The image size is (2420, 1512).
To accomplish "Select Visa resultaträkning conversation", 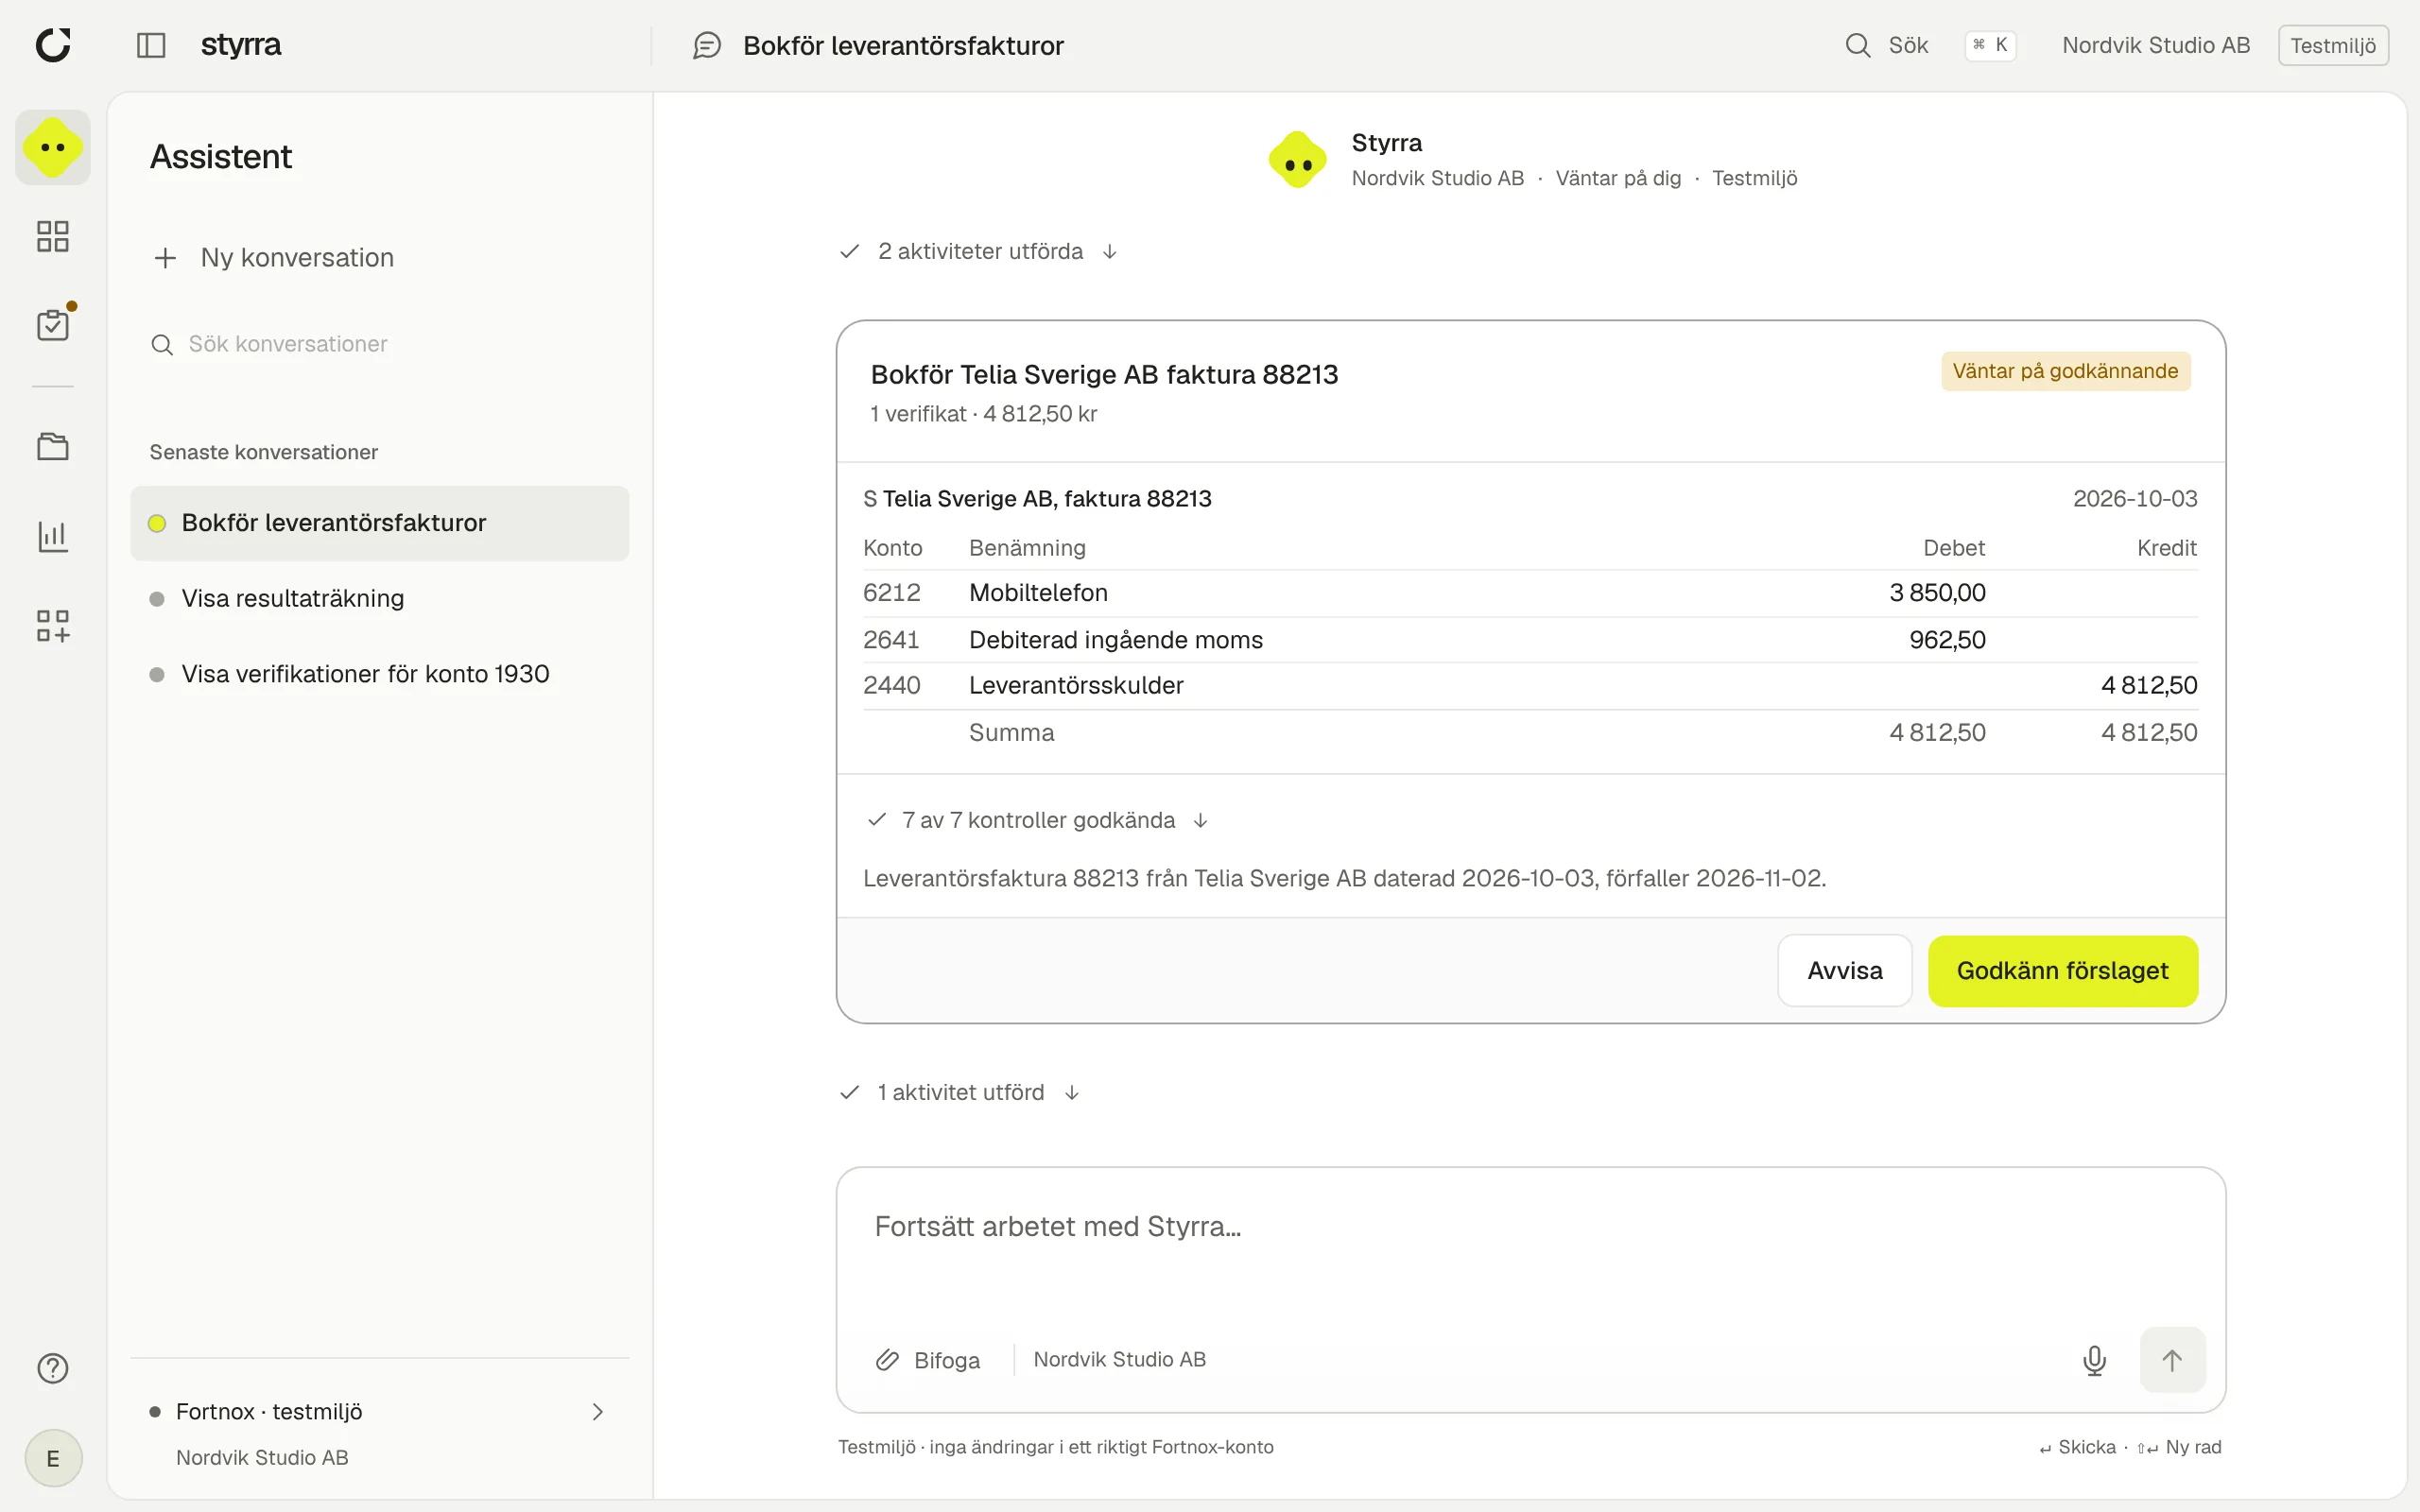I will [x=380, y=599].
